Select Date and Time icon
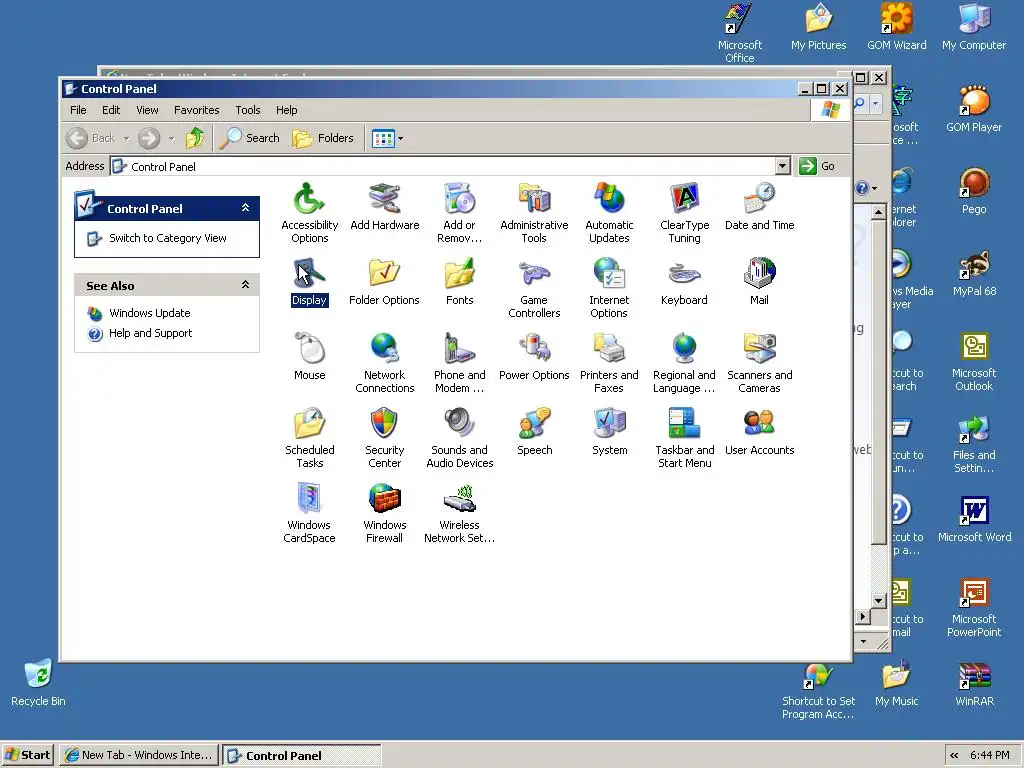The height and width of the screenshot is (768, 1024). point(760,206)
